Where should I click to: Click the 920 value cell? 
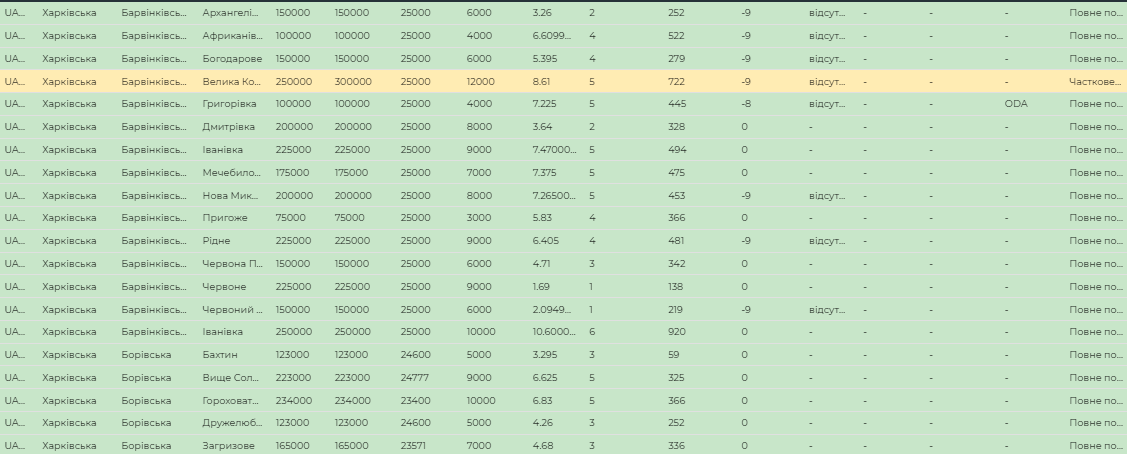coord(678,332)
